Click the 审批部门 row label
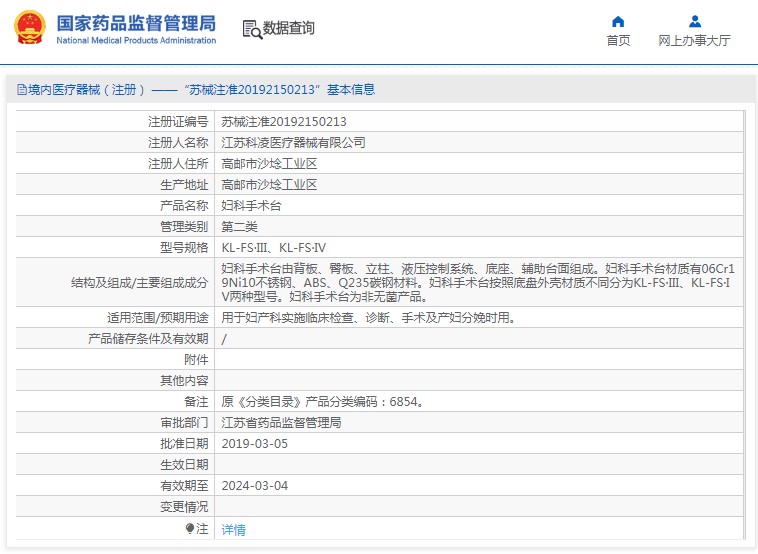This screenshot has width=758, height=554. point(184,423)
